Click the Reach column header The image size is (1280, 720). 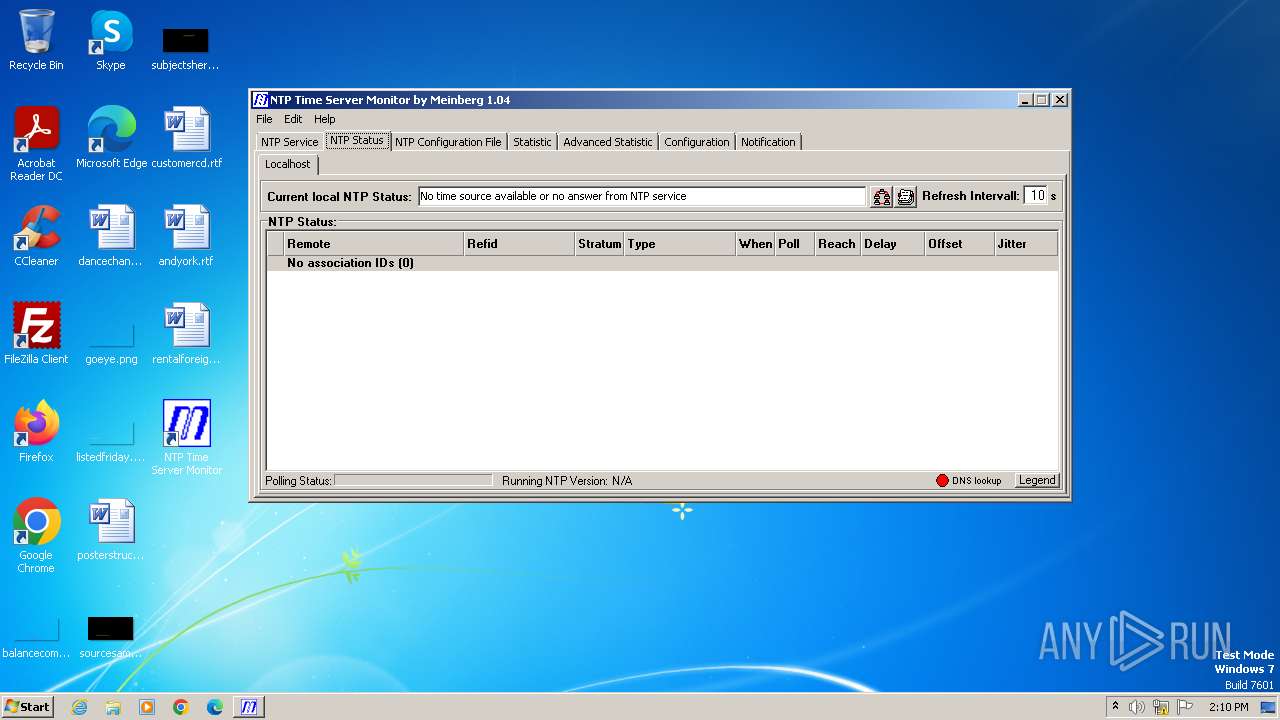(x=838, y=244)
